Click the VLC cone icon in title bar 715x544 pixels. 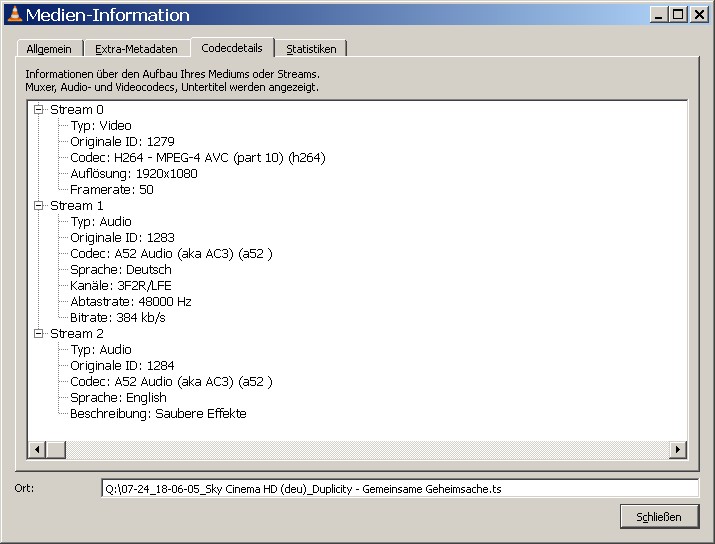15,14
